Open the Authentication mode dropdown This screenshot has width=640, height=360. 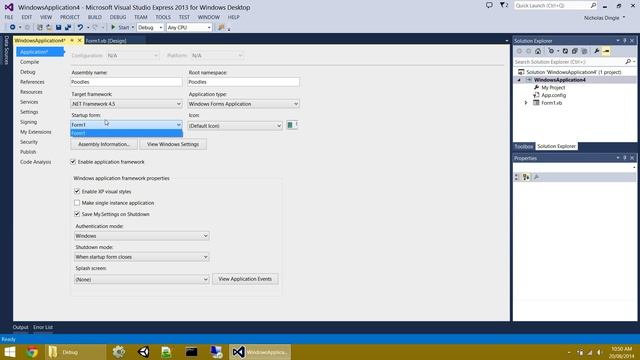point(142,236)
